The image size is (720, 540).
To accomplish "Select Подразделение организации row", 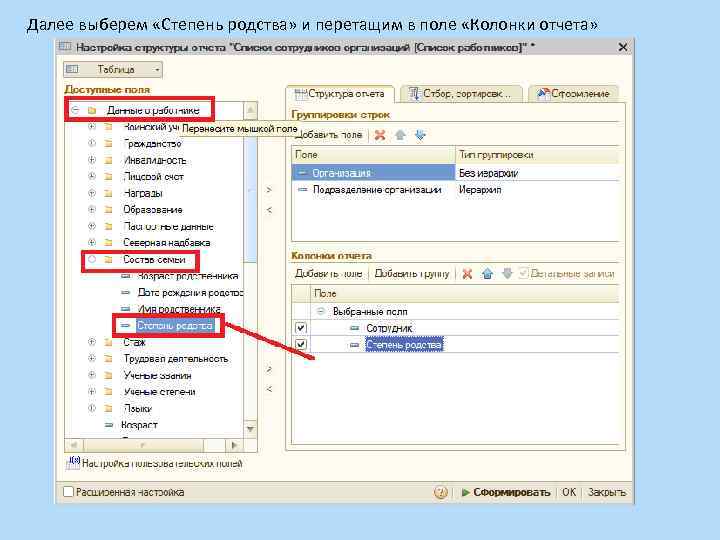I will [x=373, y=190].
